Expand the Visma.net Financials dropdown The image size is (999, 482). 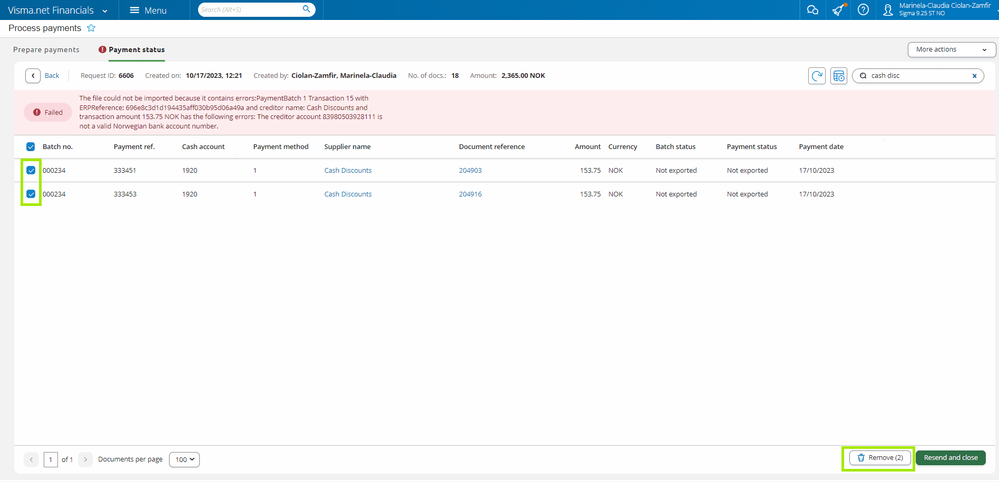(x=104, y=11)
